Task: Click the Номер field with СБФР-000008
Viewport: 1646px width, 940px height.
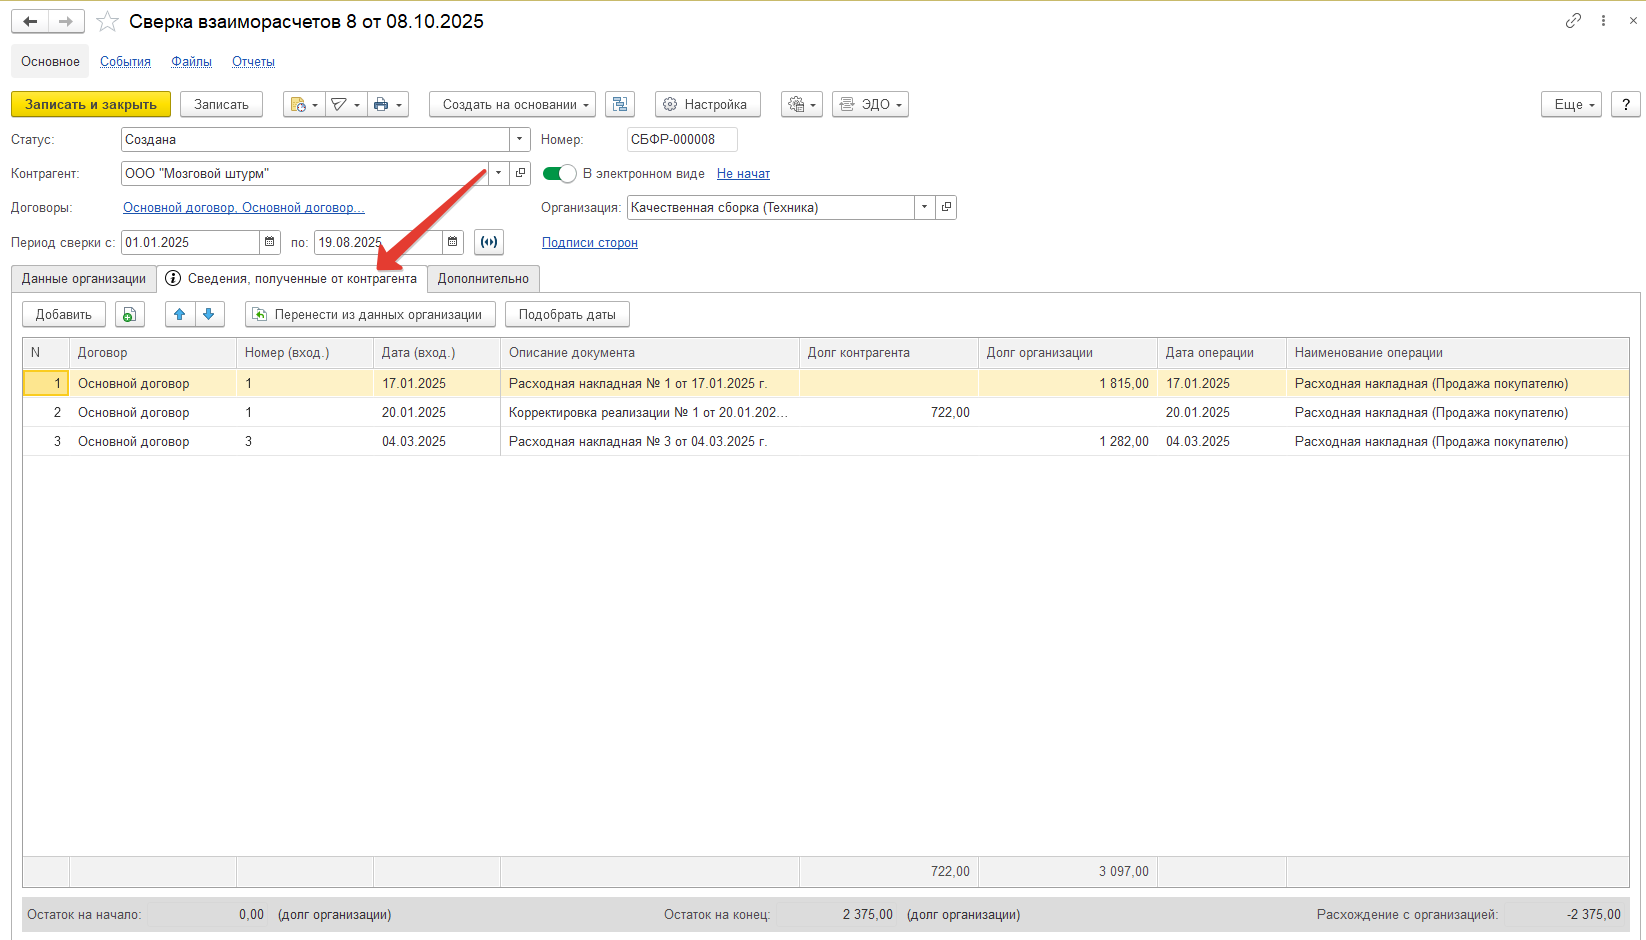Action: pyautogui.click(x=682, y=140)
